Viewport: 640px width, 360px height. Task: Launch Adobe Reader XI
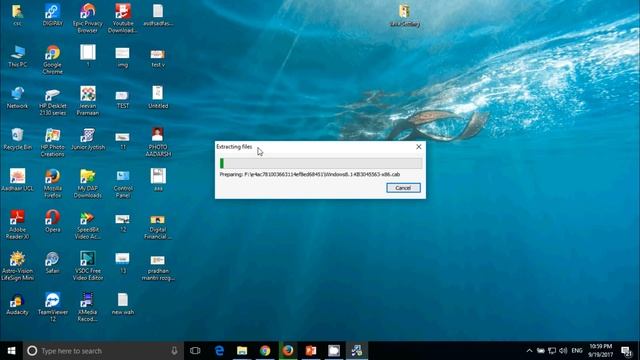pyautogui.click(x=18, y=224)
